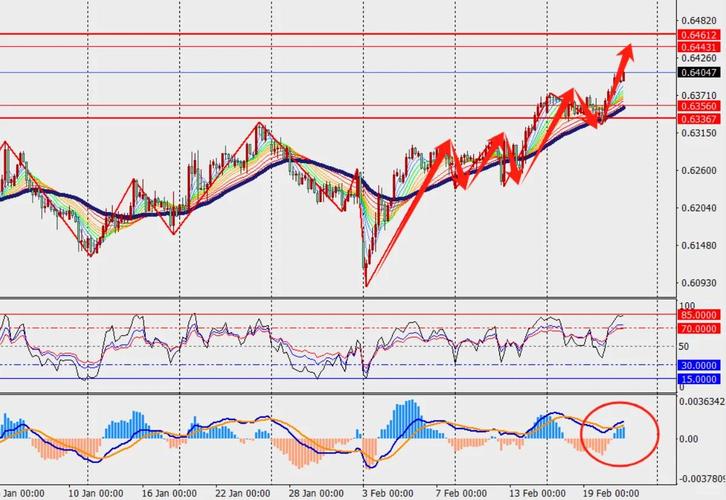
Task: Select the 3 Feb 00:00 date label
Action: (384, 492)
